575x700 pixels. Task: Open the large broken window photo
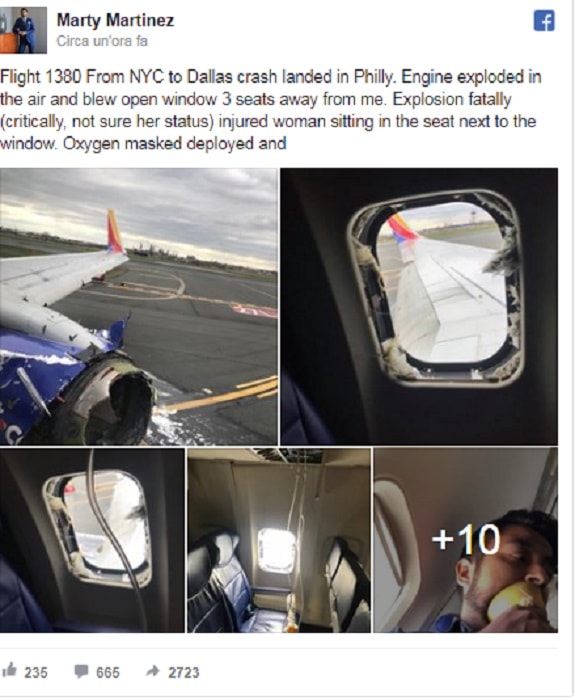(x=419, y=306)
